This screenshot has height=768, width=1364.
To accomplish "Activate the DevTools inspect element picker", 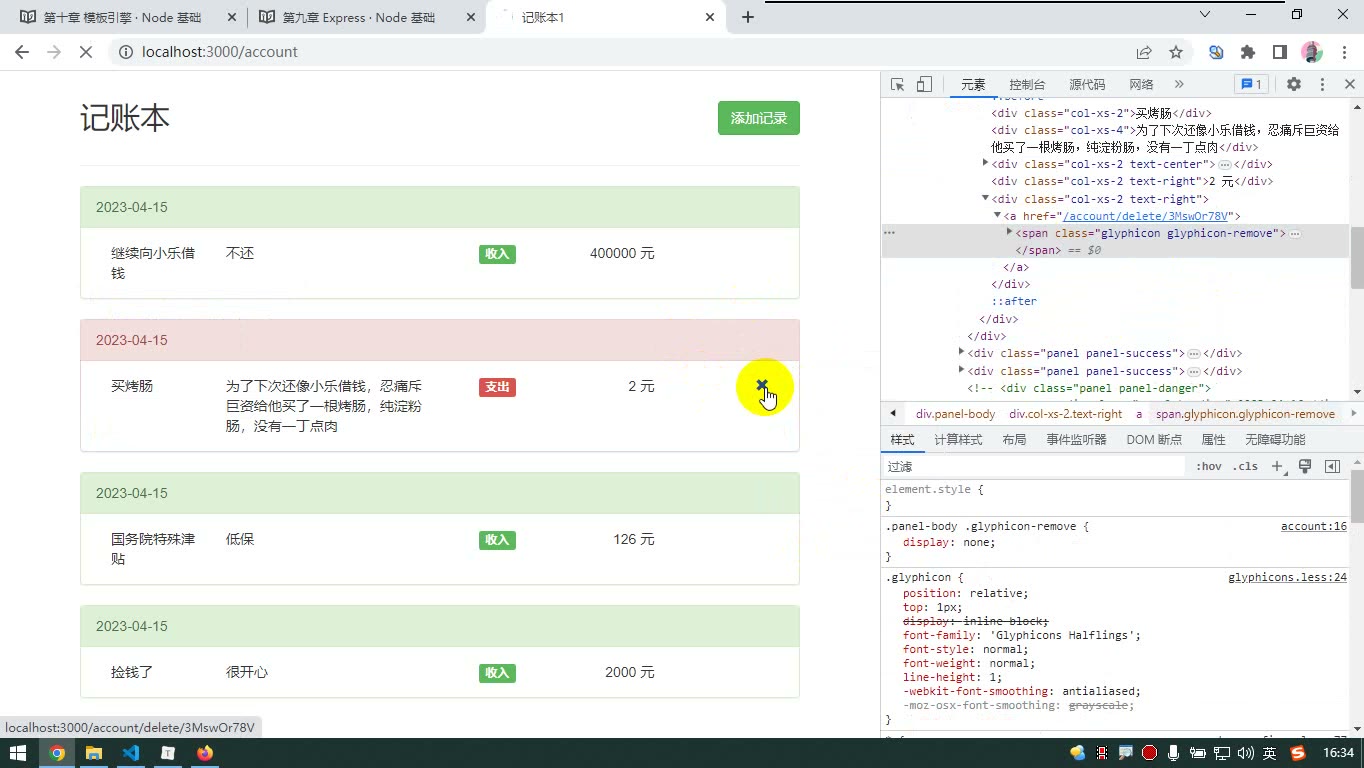I will pyautogui.click(x=897, y=85).
